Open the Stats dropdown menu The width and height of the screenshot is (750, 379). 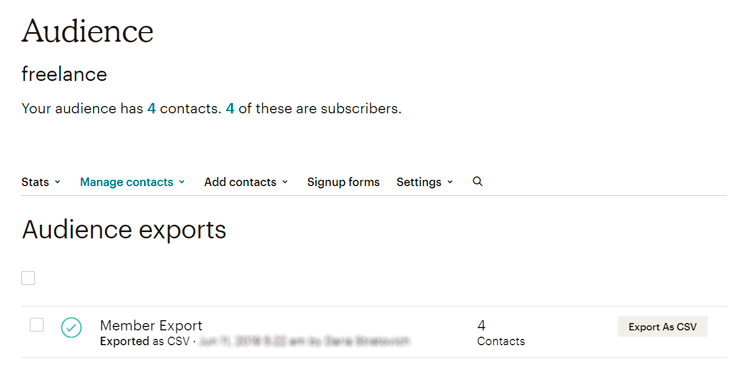(41, 182)
